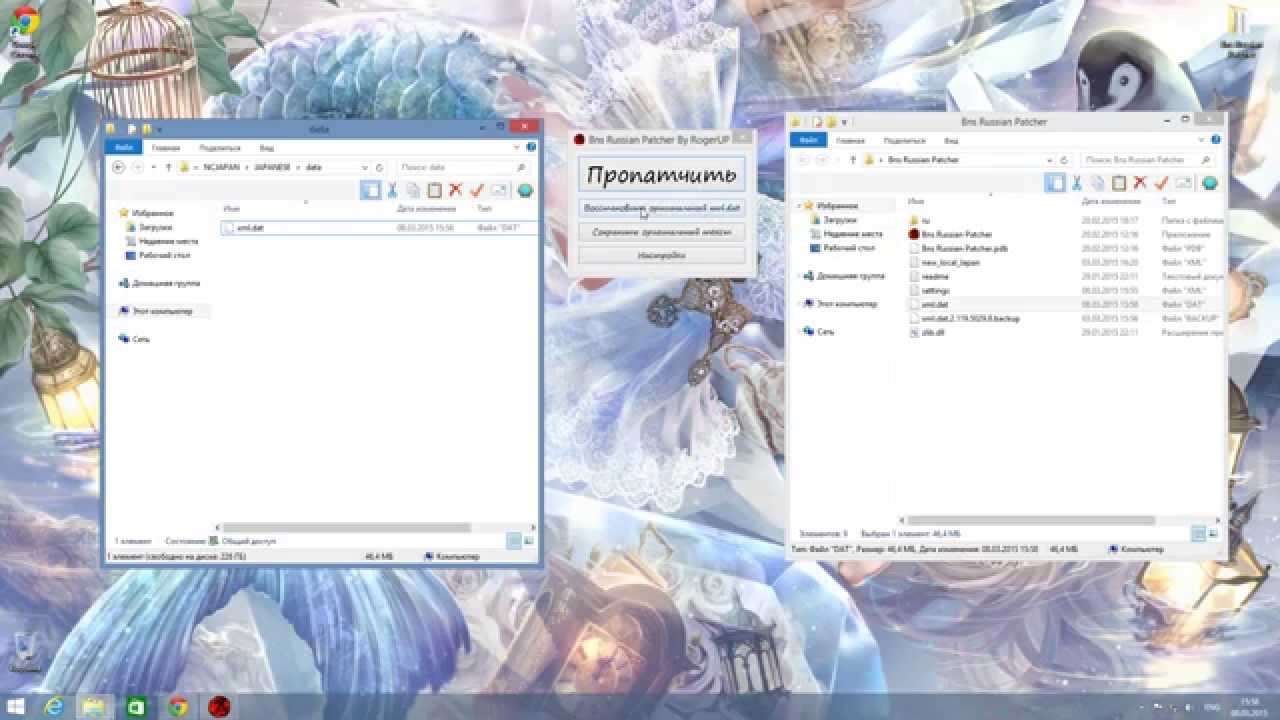Click the save original button in patcher
1280x720 pixels.
[662, 232]
